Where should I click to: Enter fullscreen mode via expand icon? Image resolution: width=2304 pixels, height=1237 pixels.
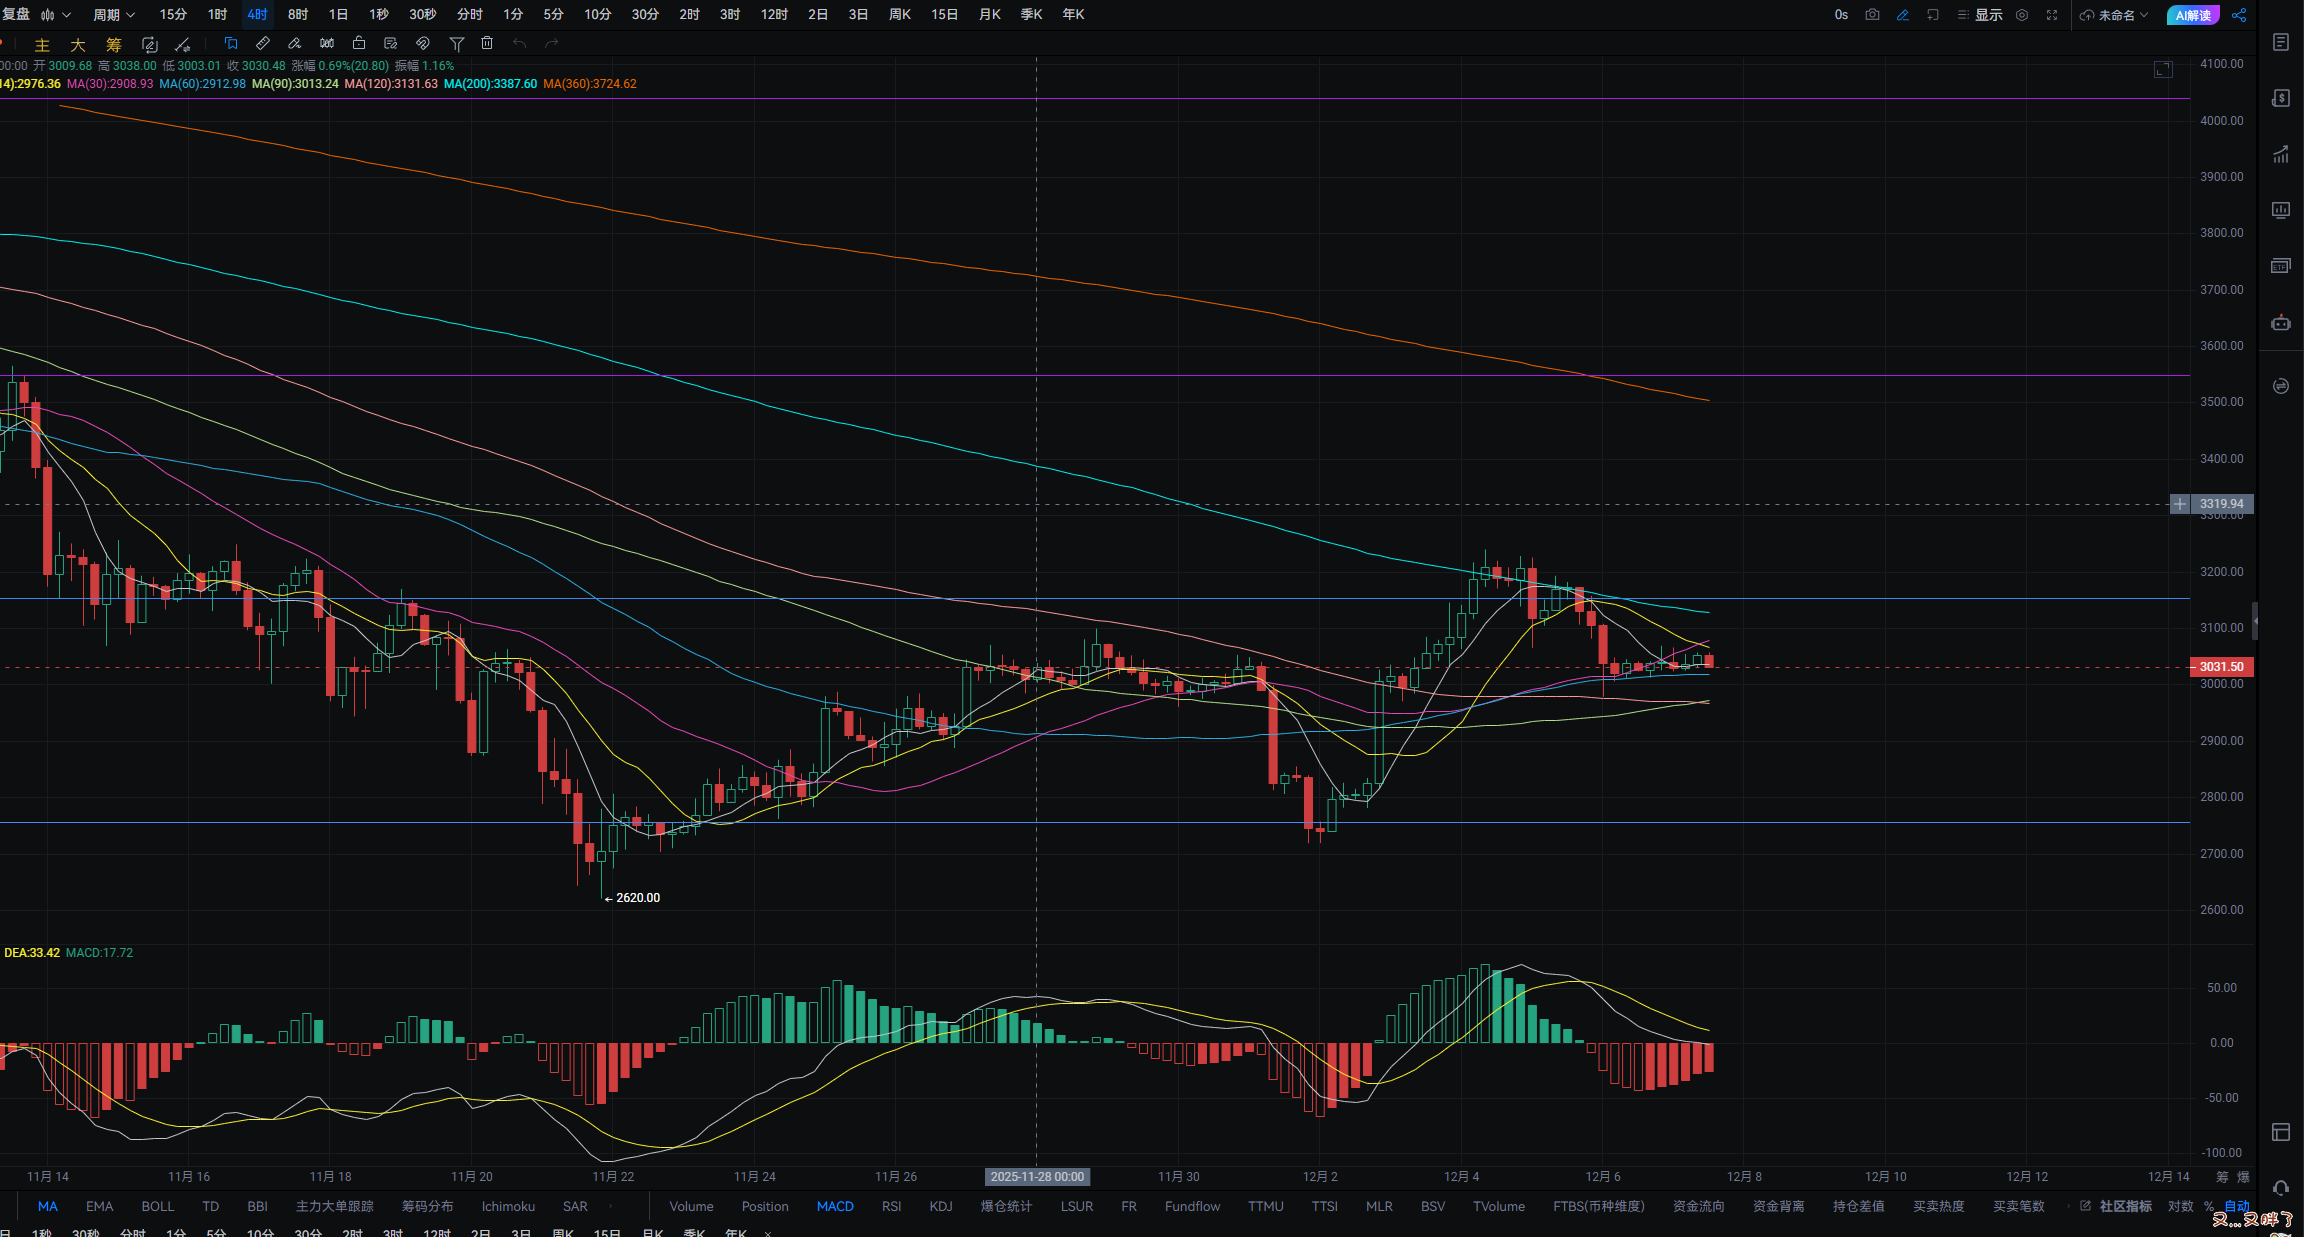pos(2052,15)
